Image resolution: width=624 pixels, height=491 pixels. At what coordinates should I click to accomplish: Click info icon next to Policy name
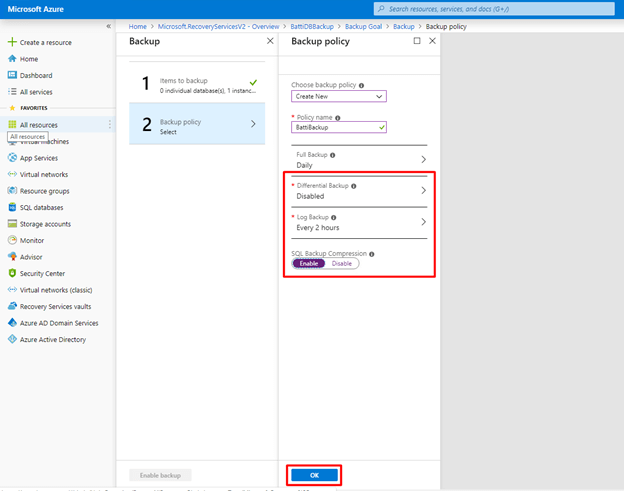(x=337, y=118)
